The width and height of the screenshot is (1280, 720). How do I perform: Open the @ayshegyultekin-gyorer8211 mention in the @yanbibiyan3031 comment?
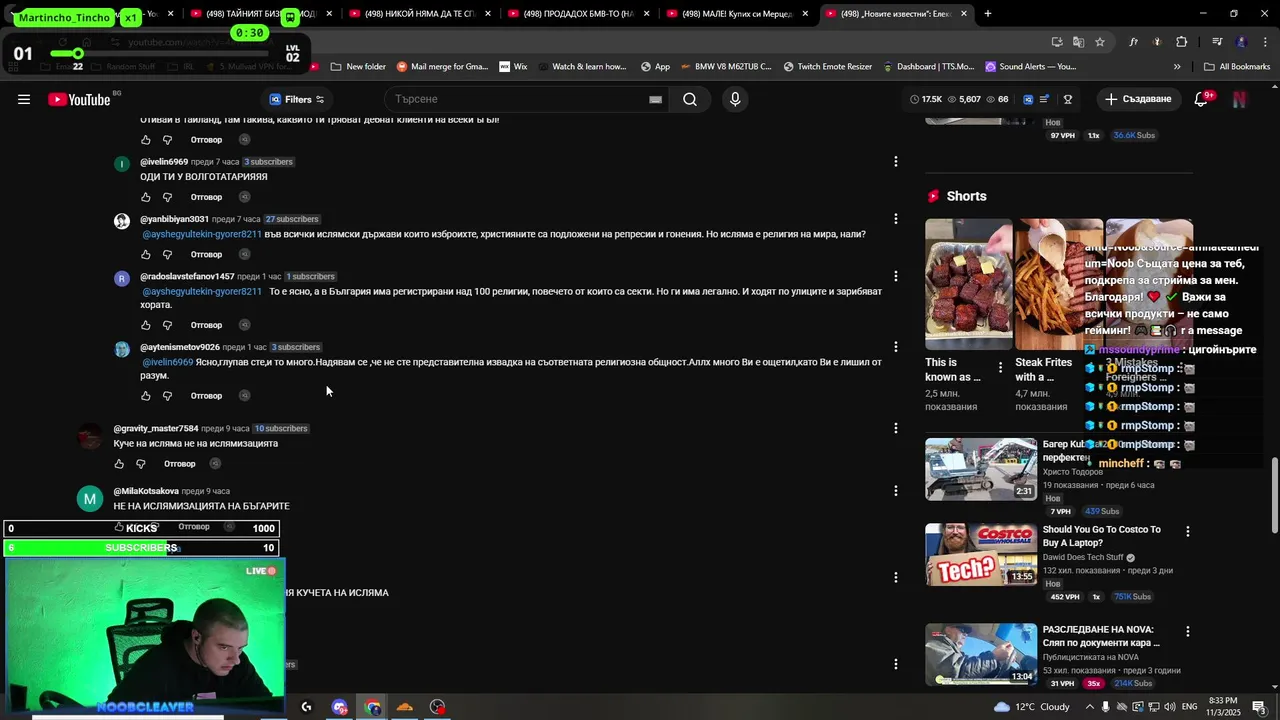202,234
